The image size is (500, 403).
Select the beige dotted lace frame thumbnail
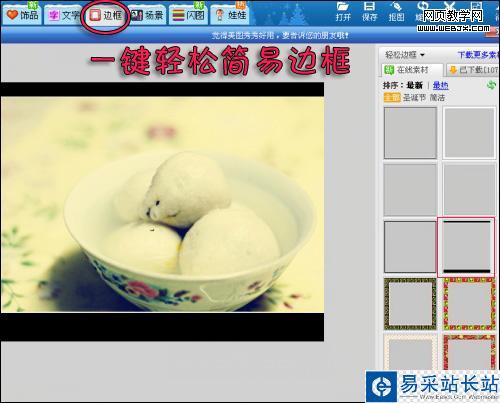tap(410, 352)
